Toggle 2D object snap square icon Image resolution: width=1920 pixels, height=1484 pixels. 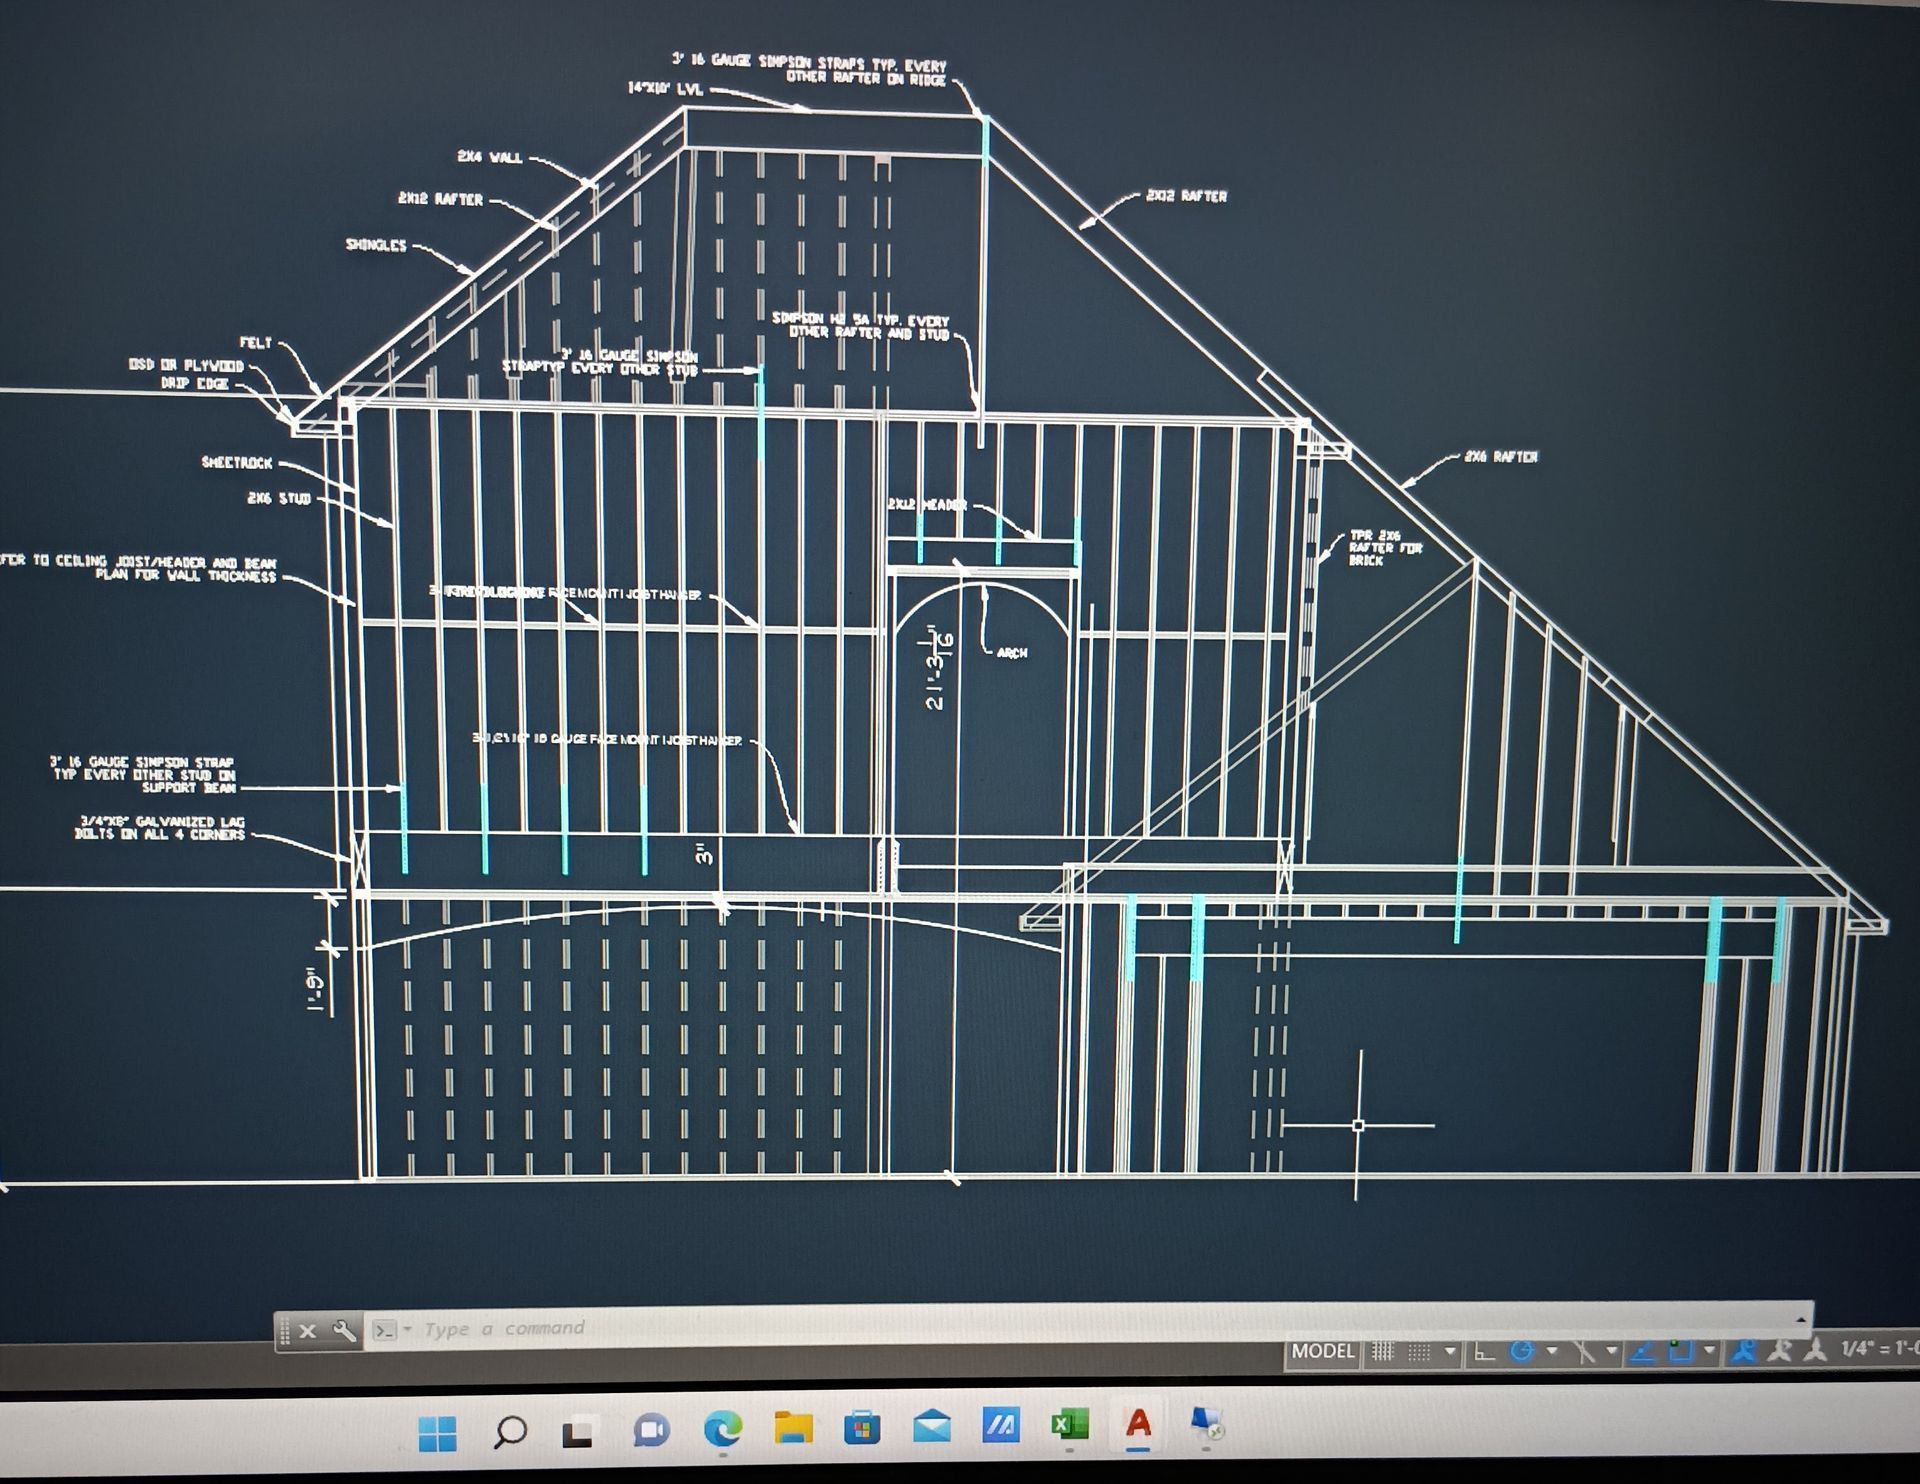1682,1351
